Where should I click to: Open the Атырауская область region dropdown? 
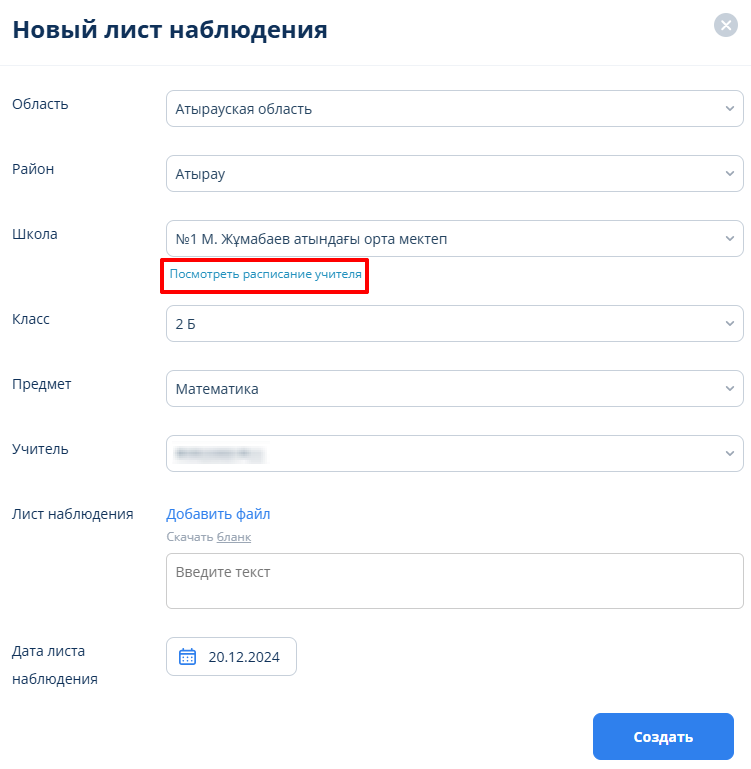coord(440,109)
